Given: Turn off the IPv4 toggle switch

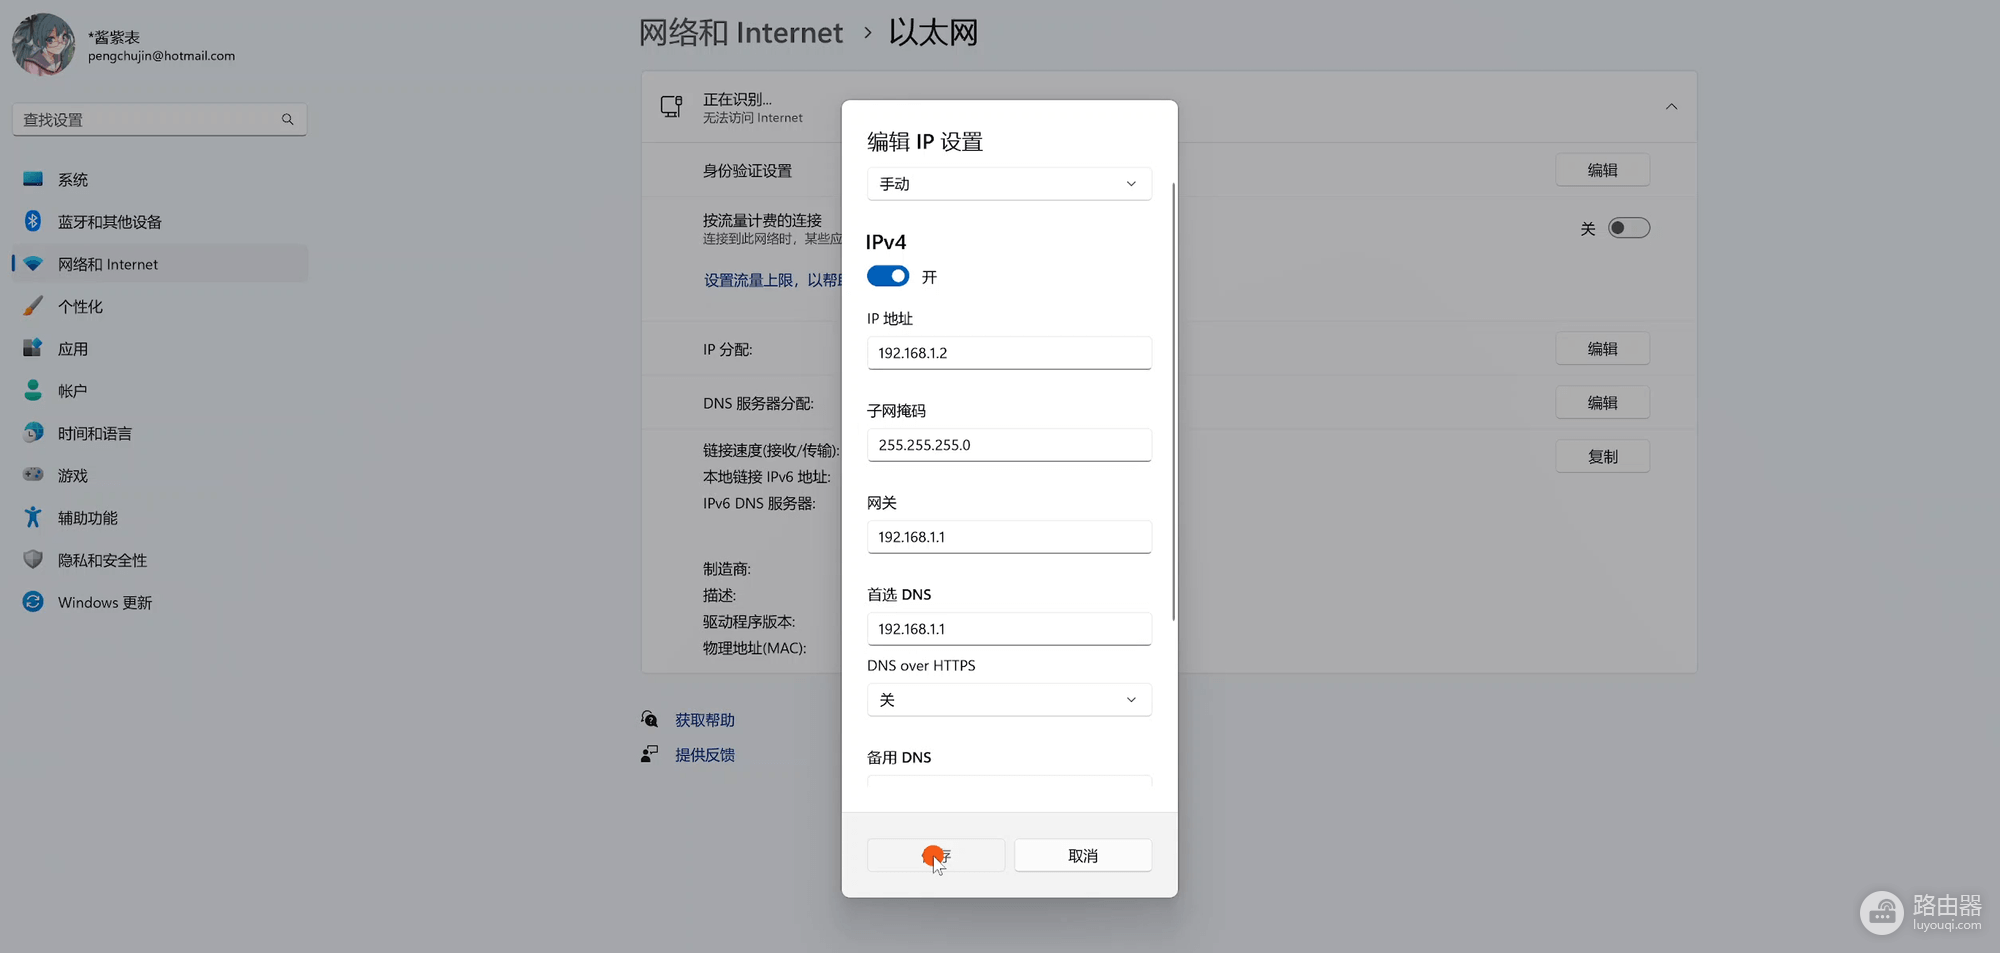Looking at the screenshot, I should click(888, 276).
